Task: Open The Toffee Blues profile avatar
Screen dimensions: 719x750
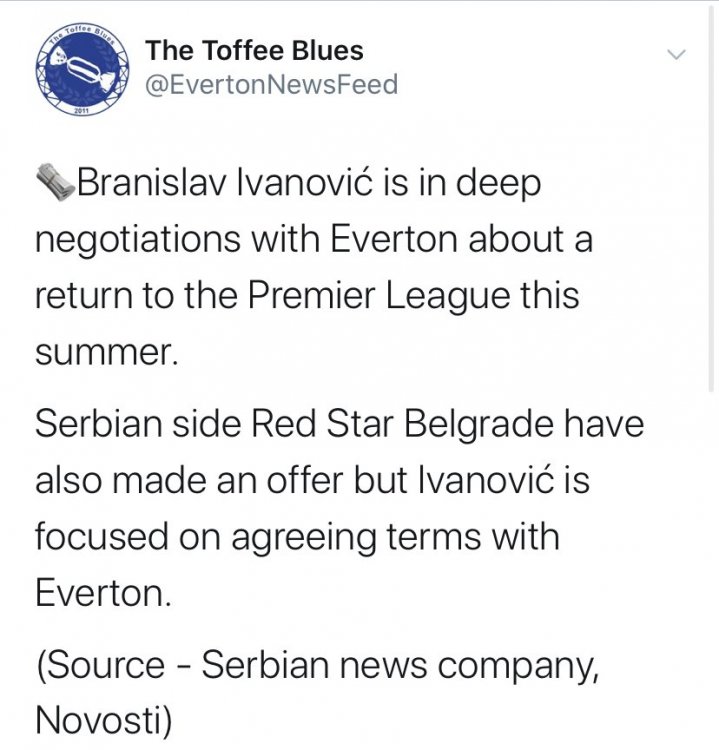Action: tap(78, 68)
